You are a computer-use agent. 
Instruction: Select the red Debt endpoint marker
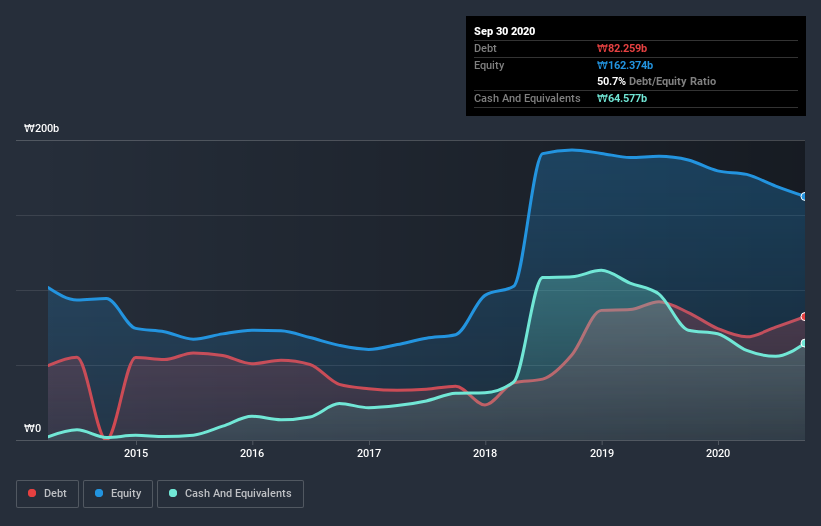tap(804, 317)
